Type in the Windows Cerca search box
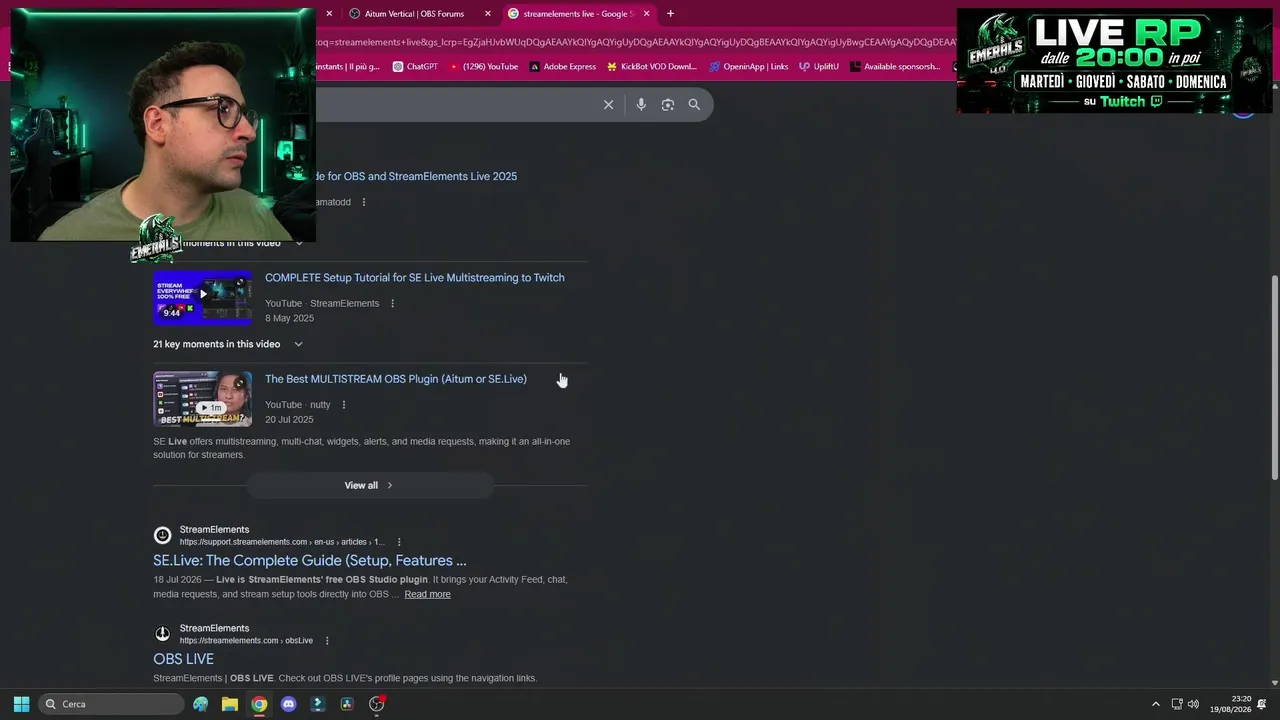Viewport: 1280px width, 720px height. tap(112, 704)
